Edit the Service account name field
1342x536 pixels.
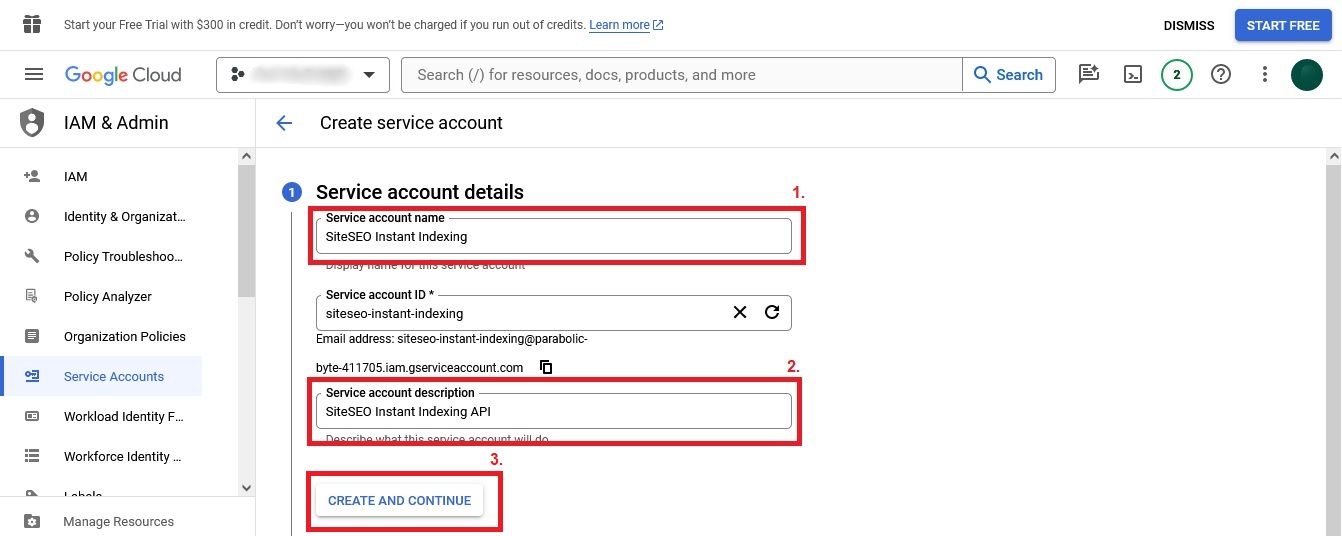[x=553, y=237]
